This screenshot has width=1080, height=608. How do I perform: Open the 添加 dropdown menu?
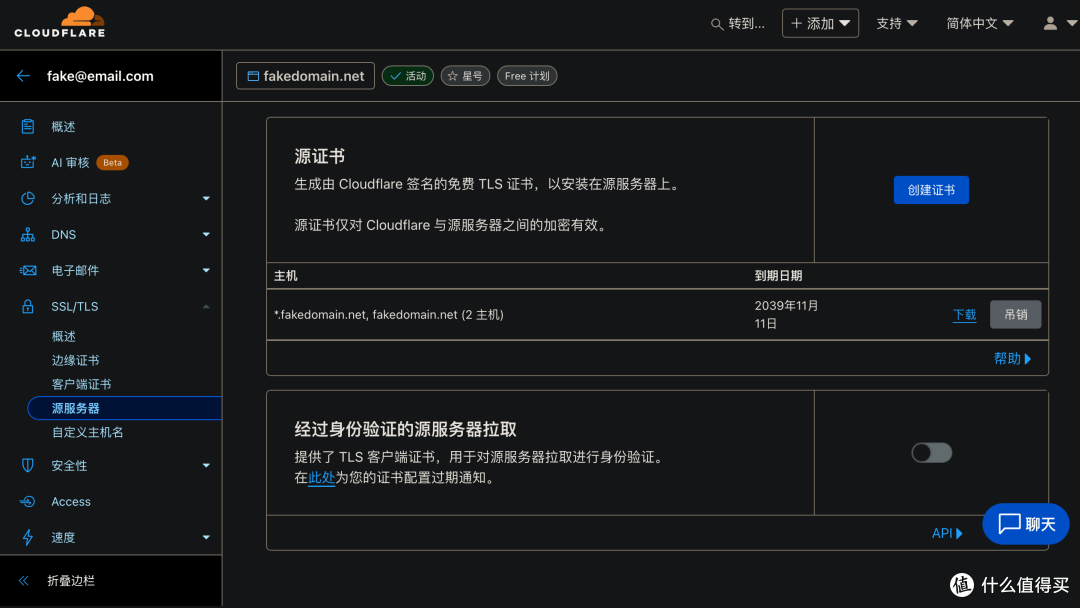pos(820,23)
